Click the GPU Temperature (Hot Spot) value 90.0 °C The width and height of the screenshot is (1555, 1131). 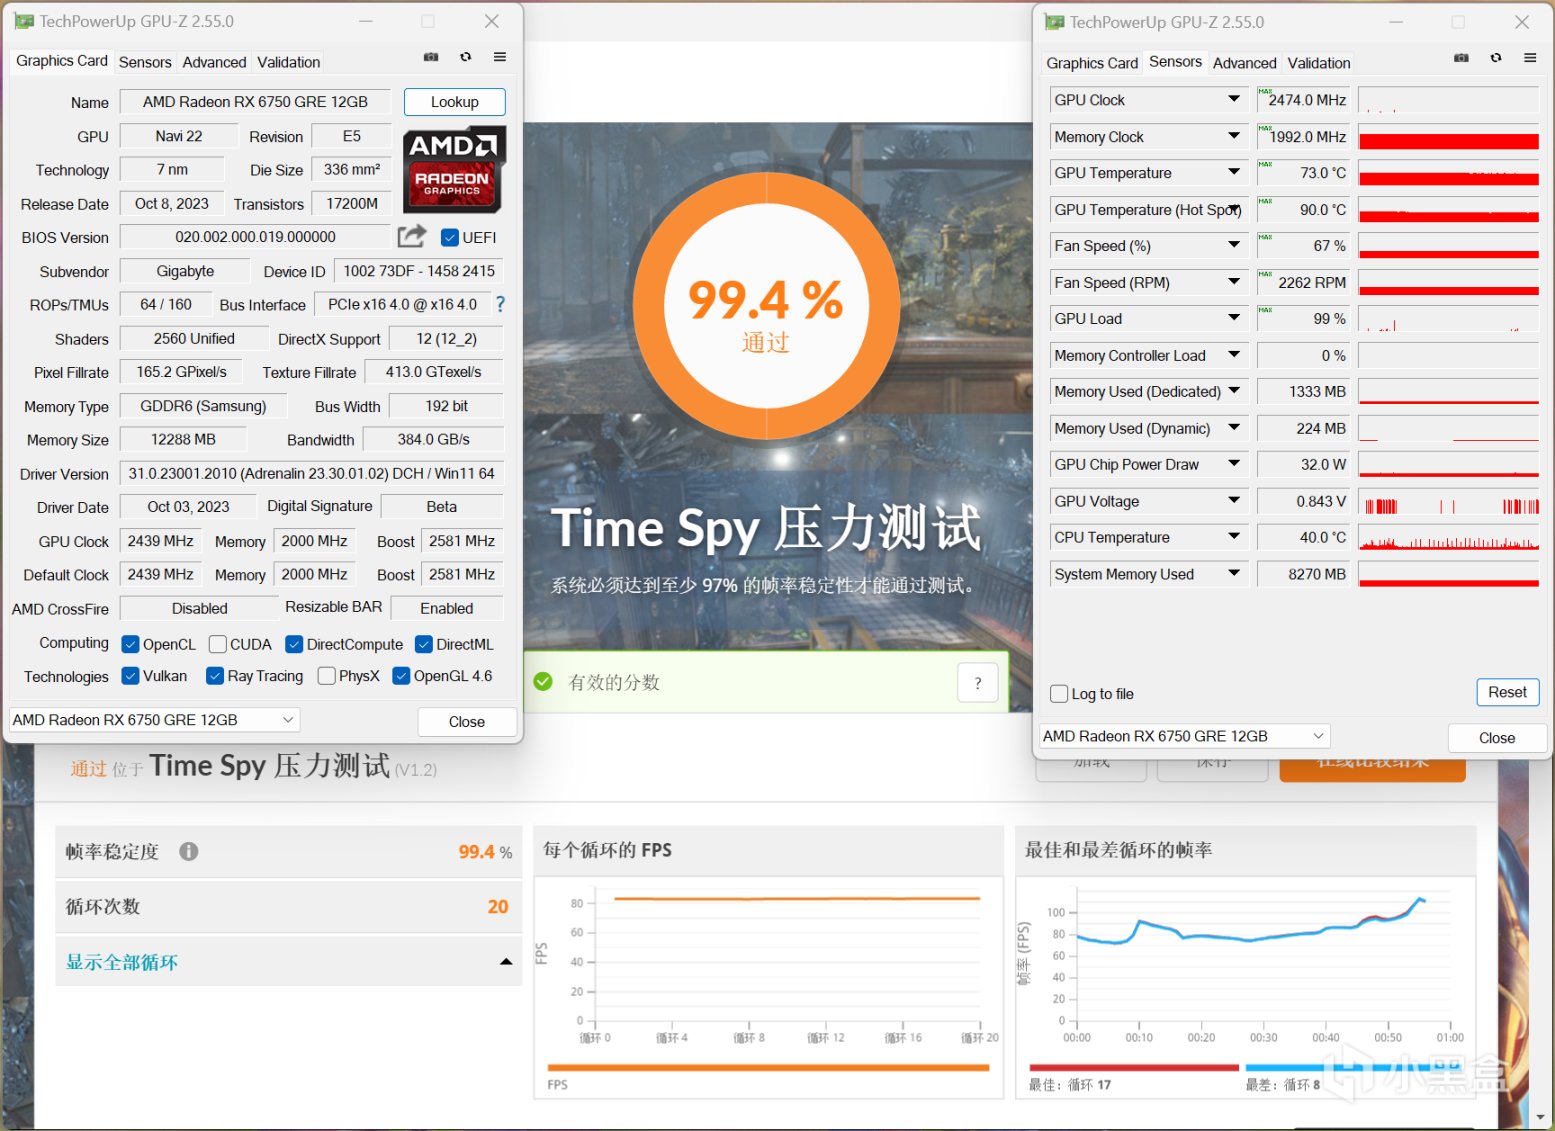tap(1302, 209)
